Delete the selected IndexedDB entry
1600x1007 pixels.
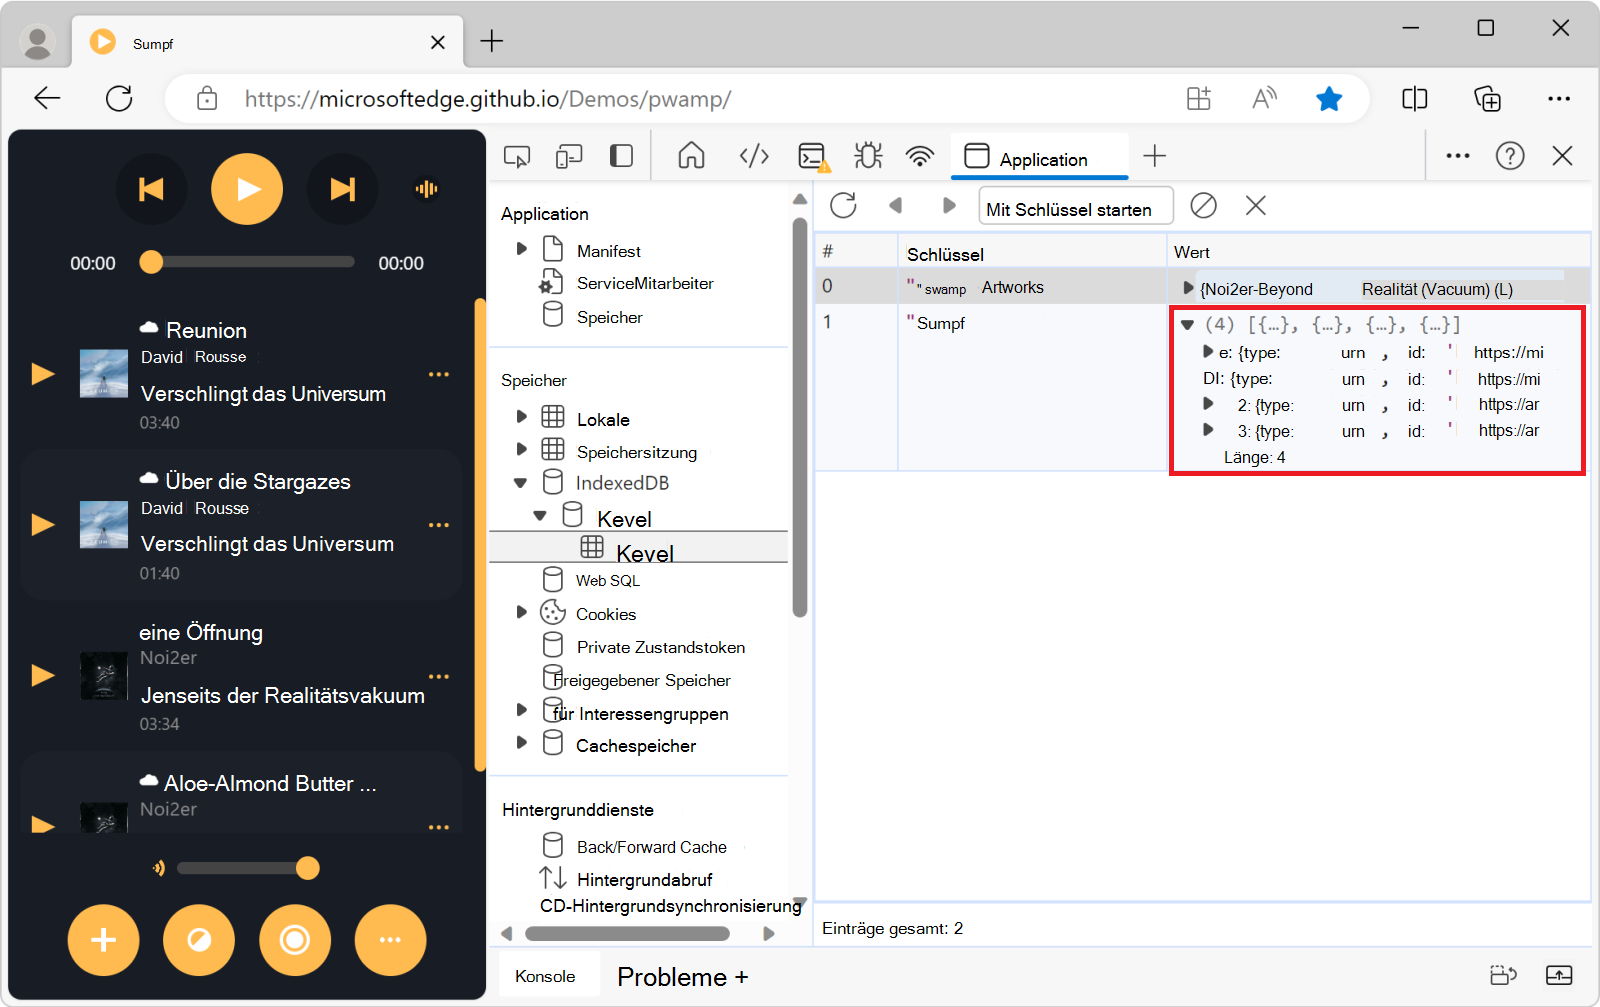[x=1256, y=206]
